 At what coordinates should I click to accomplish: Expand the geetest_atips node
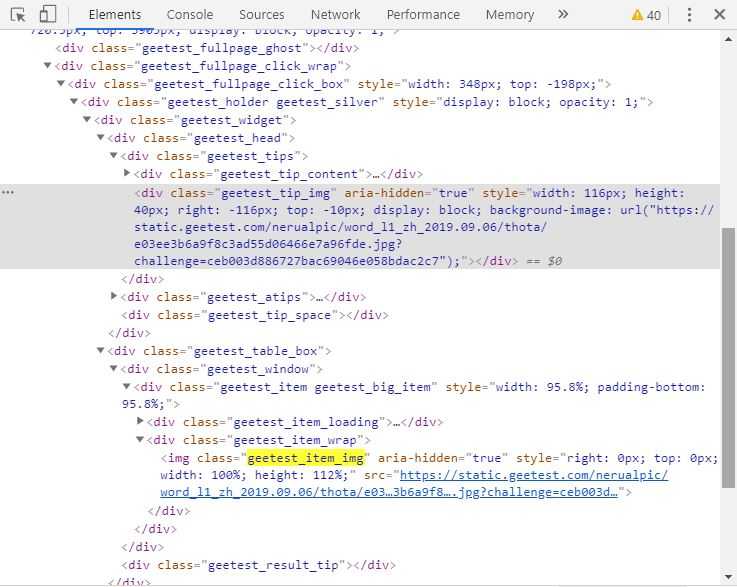tap(114, 296)
